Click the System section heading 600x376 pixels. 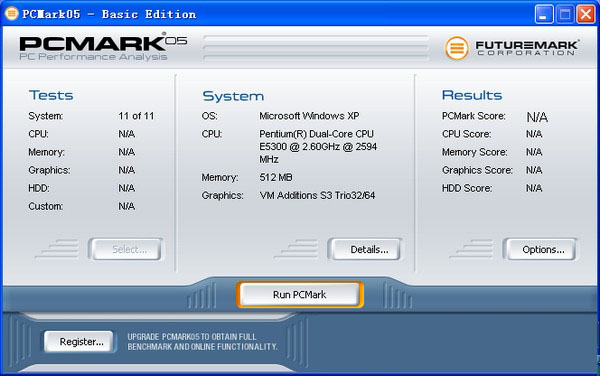233,96
